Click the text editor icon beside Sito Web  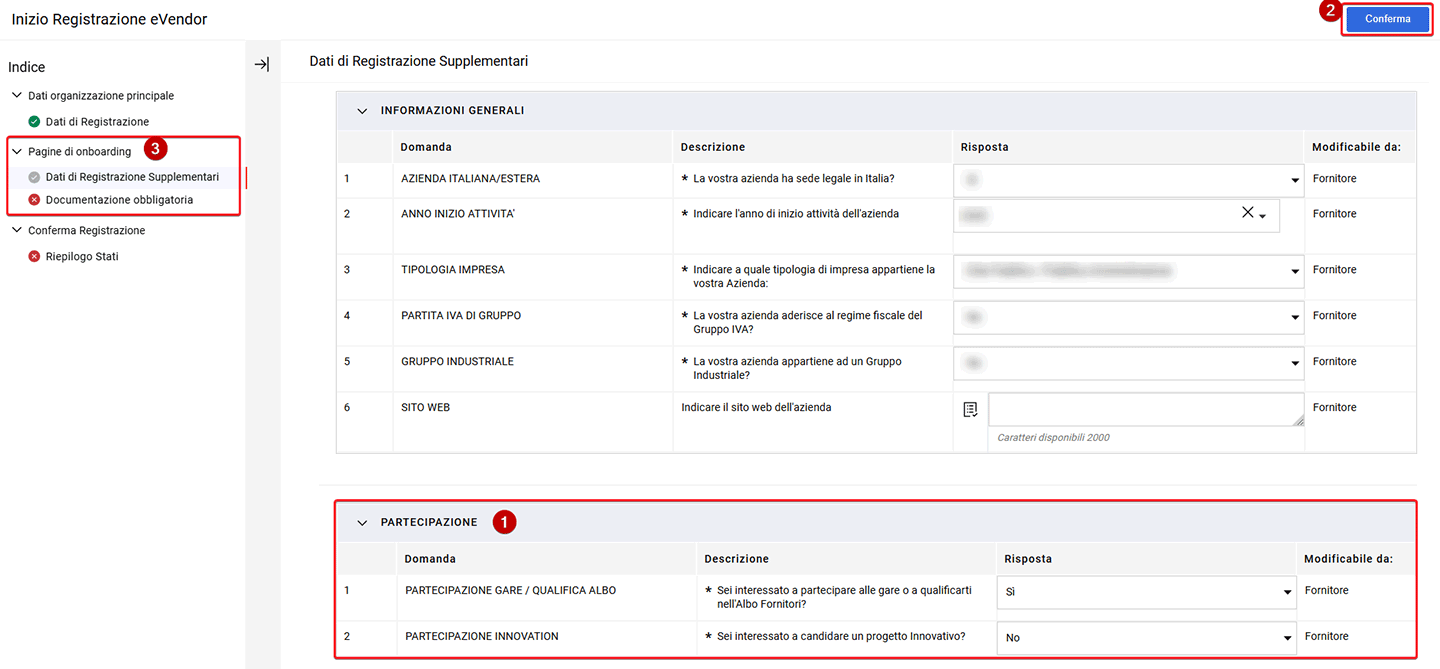(970, 410)
